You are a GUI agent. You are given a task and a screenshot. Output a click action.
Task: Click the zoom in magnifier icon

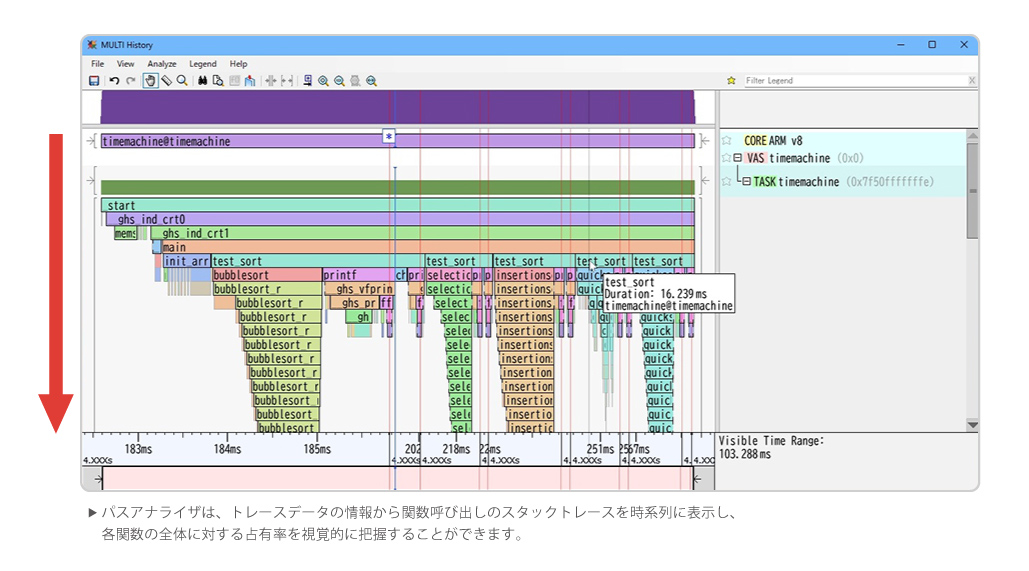324,81
